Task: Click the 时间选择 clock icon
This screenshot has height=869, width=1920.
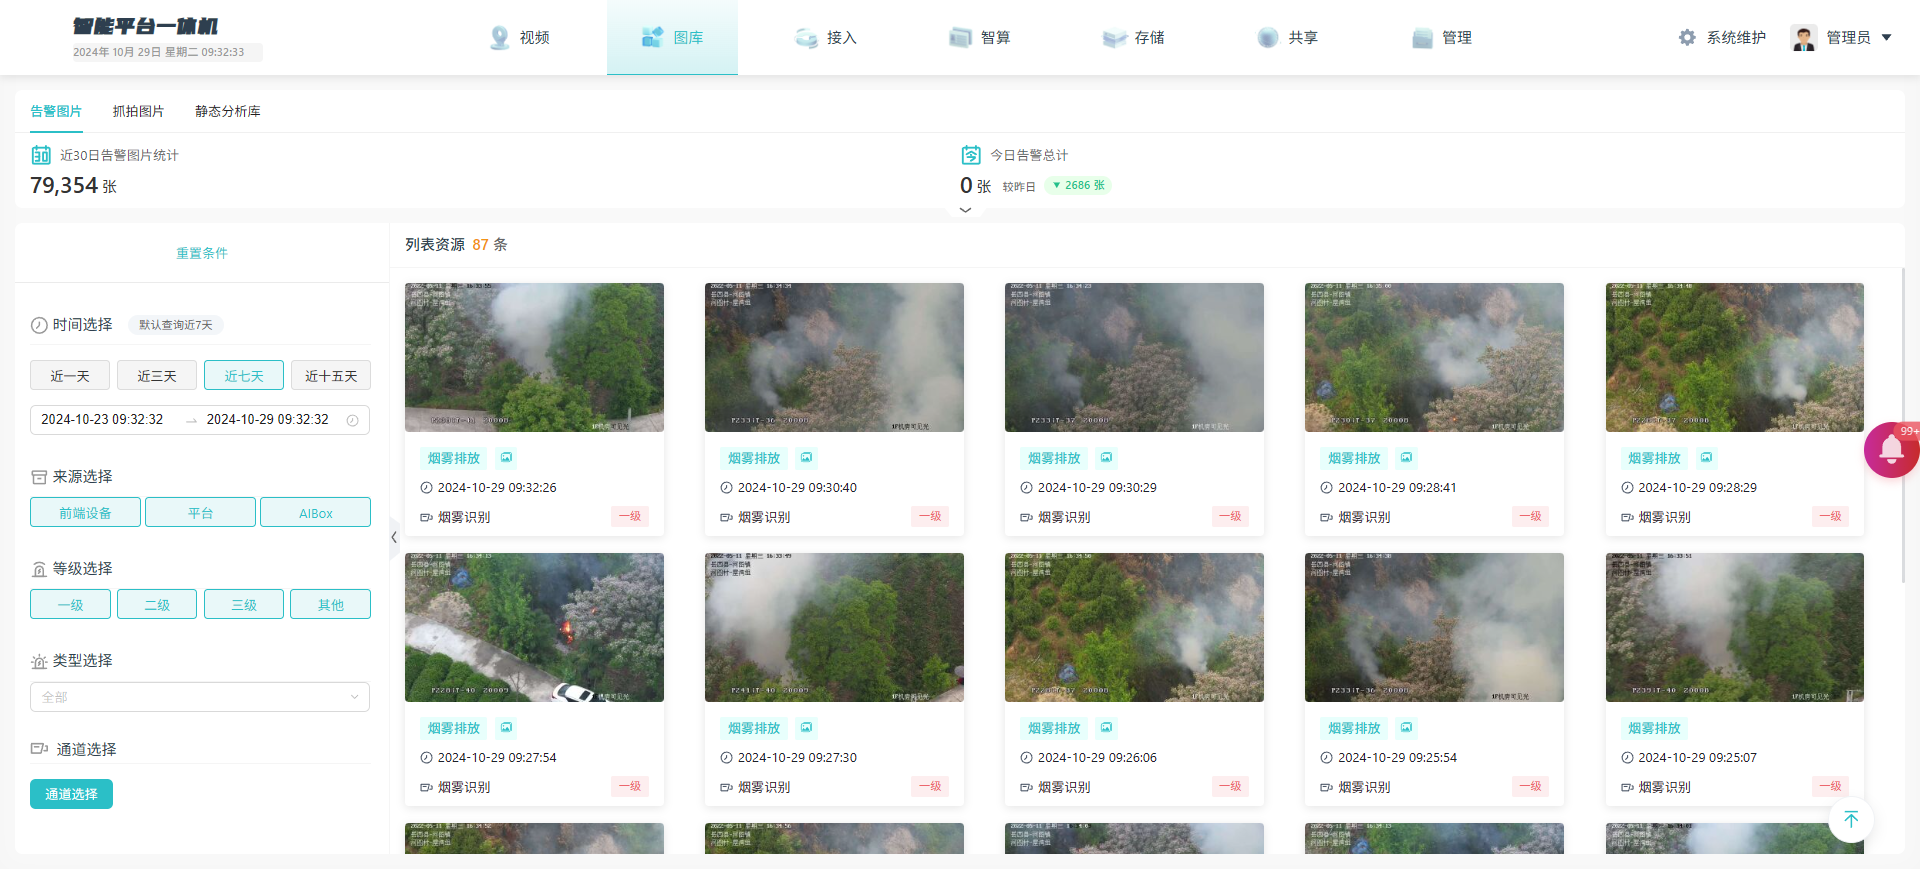Action: click(39, 325)
